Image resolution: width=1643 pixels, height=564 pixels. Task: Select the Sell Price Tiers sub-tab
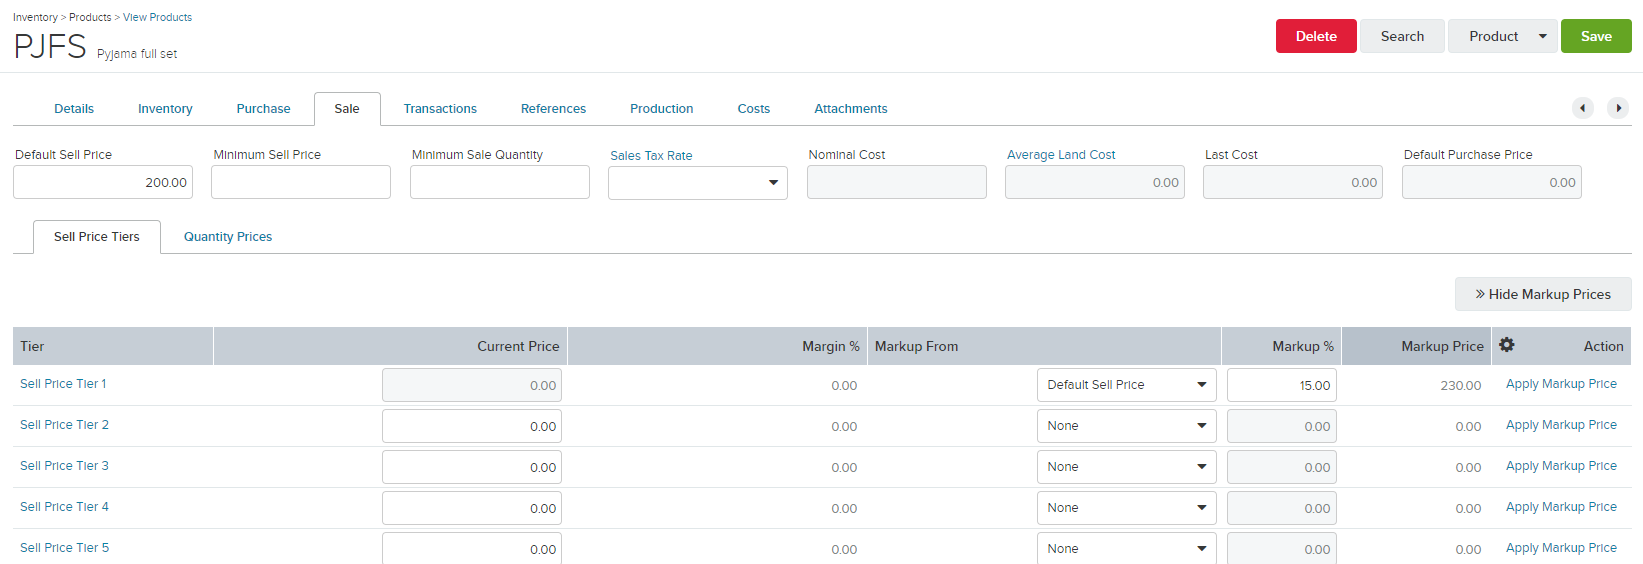(97, 237)
